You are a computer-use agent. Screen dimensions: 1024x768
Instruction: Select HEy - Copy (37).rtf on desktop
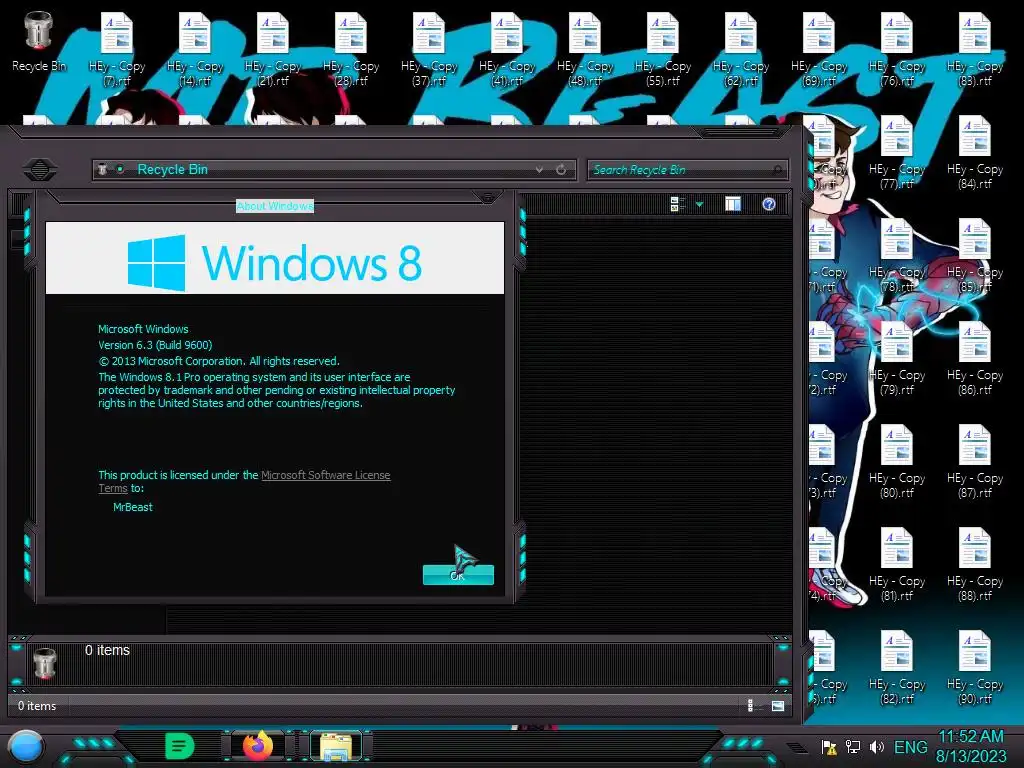tap(429, 50)
